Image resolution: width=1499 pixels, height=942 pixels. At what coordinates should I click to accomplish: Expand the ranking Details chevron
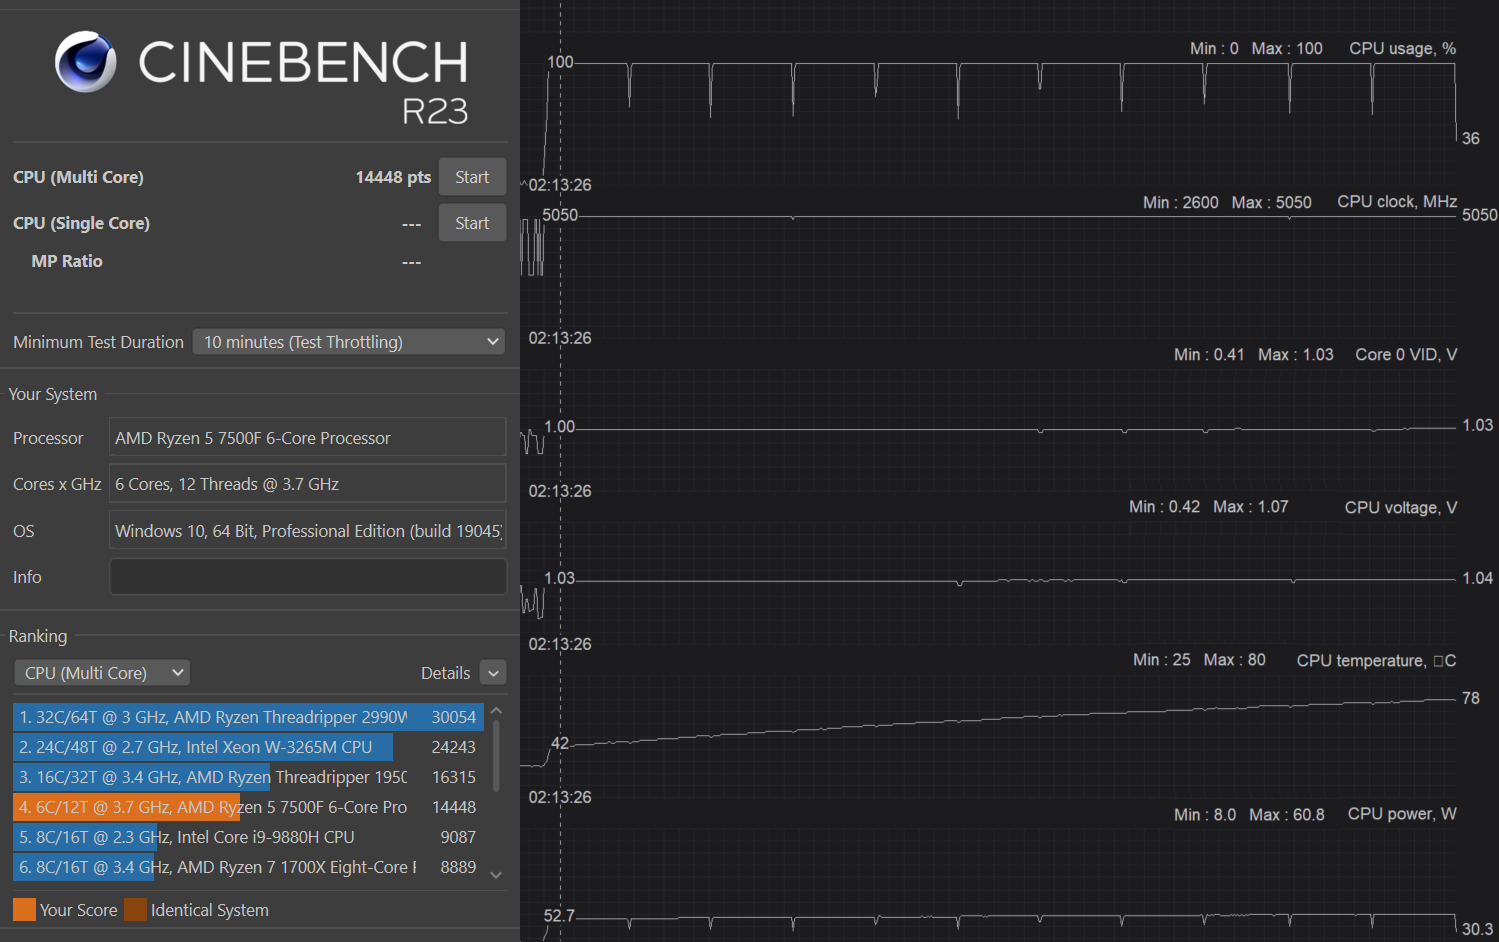pos(493,673)
